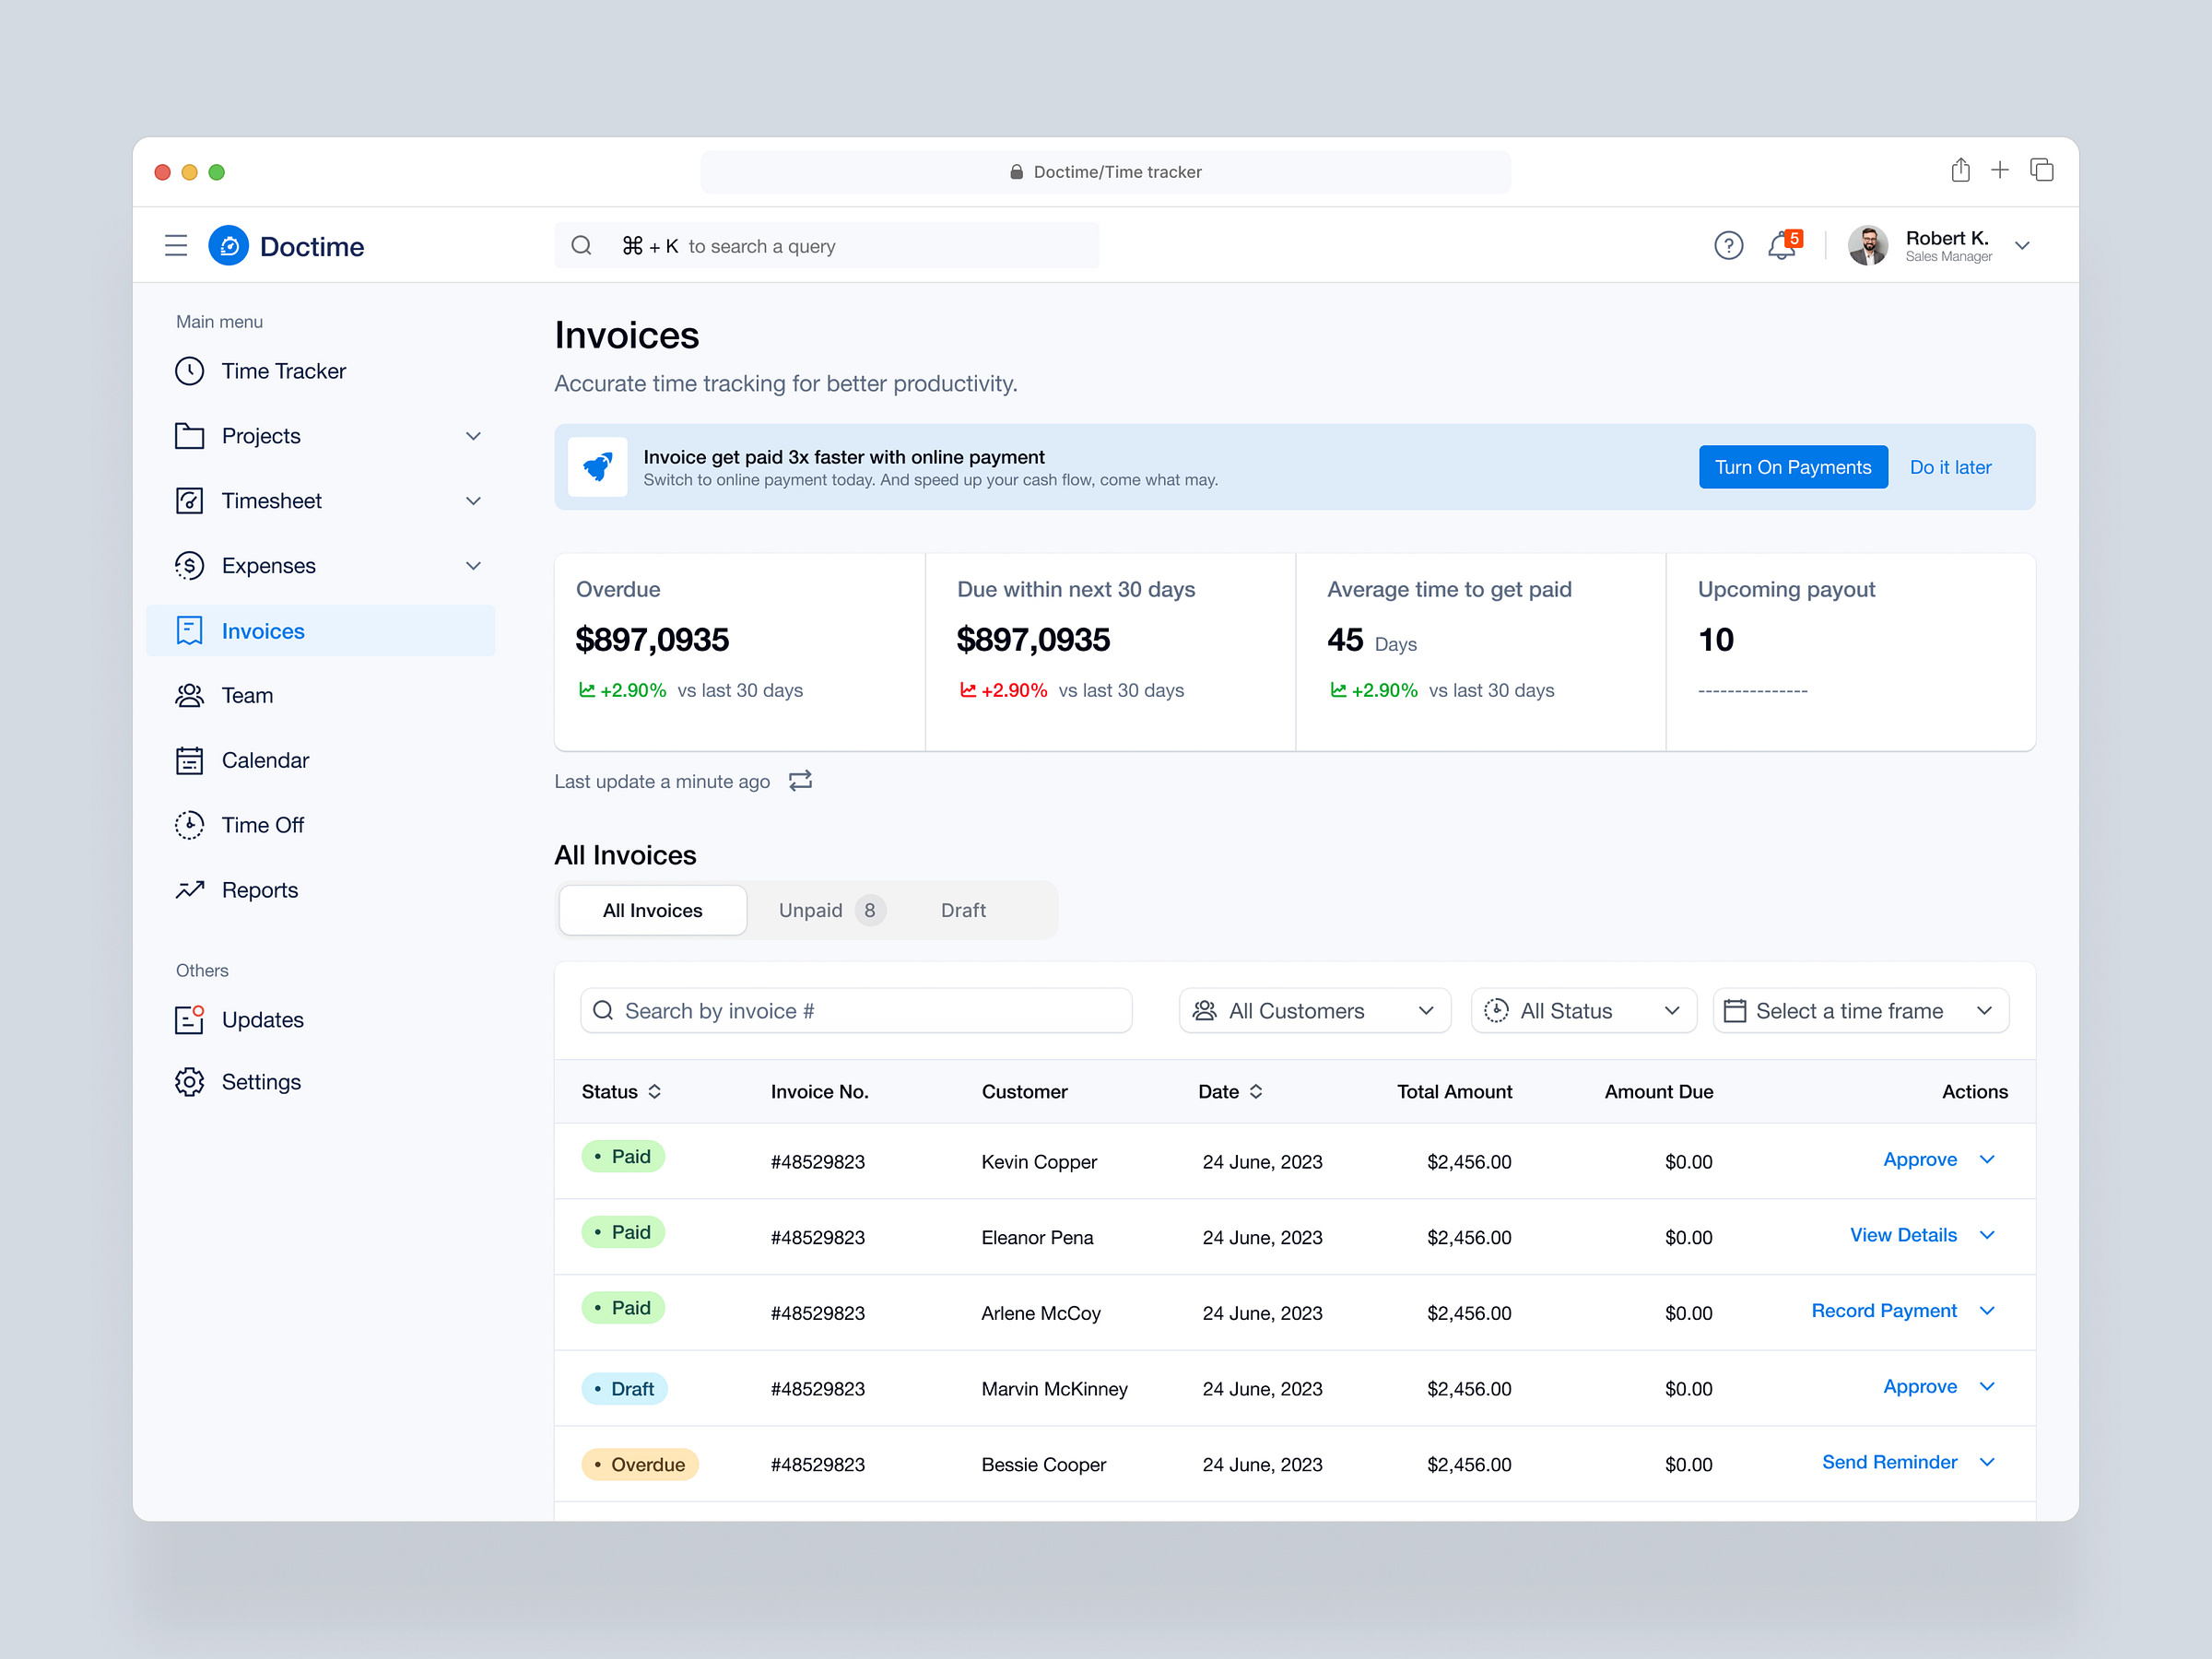Sort invoices by the Date column
The height and width of the screenshot is (1659, 2212).
1231,1091
